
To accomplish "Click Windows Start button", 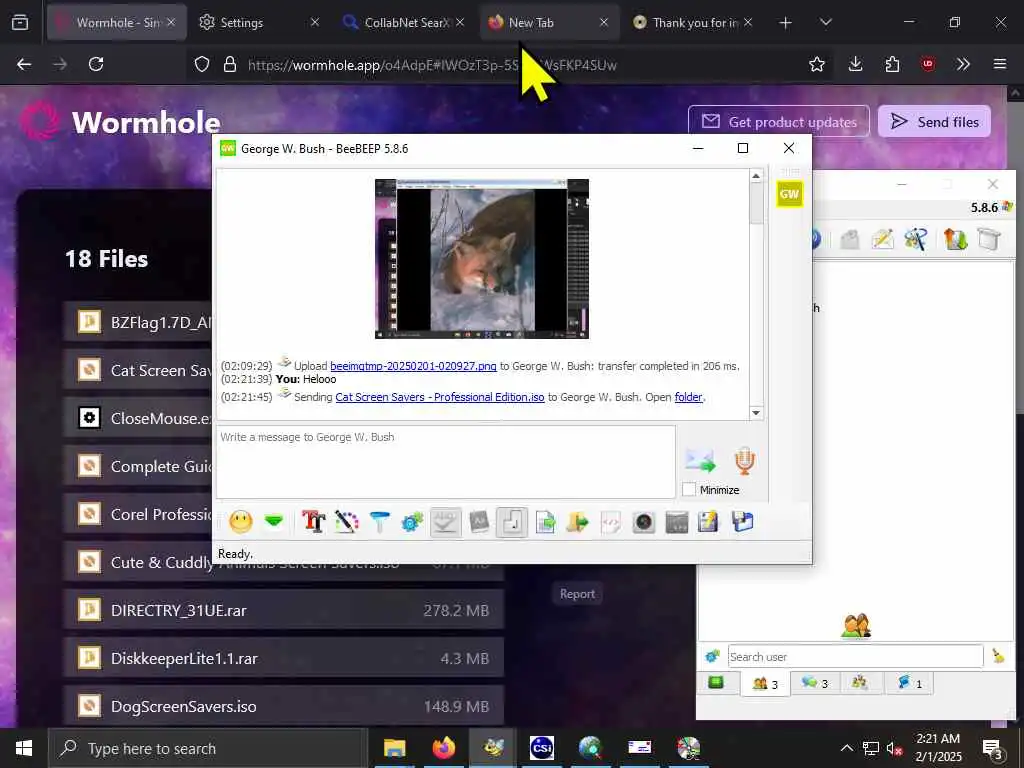I will click(x=24, y=748).
